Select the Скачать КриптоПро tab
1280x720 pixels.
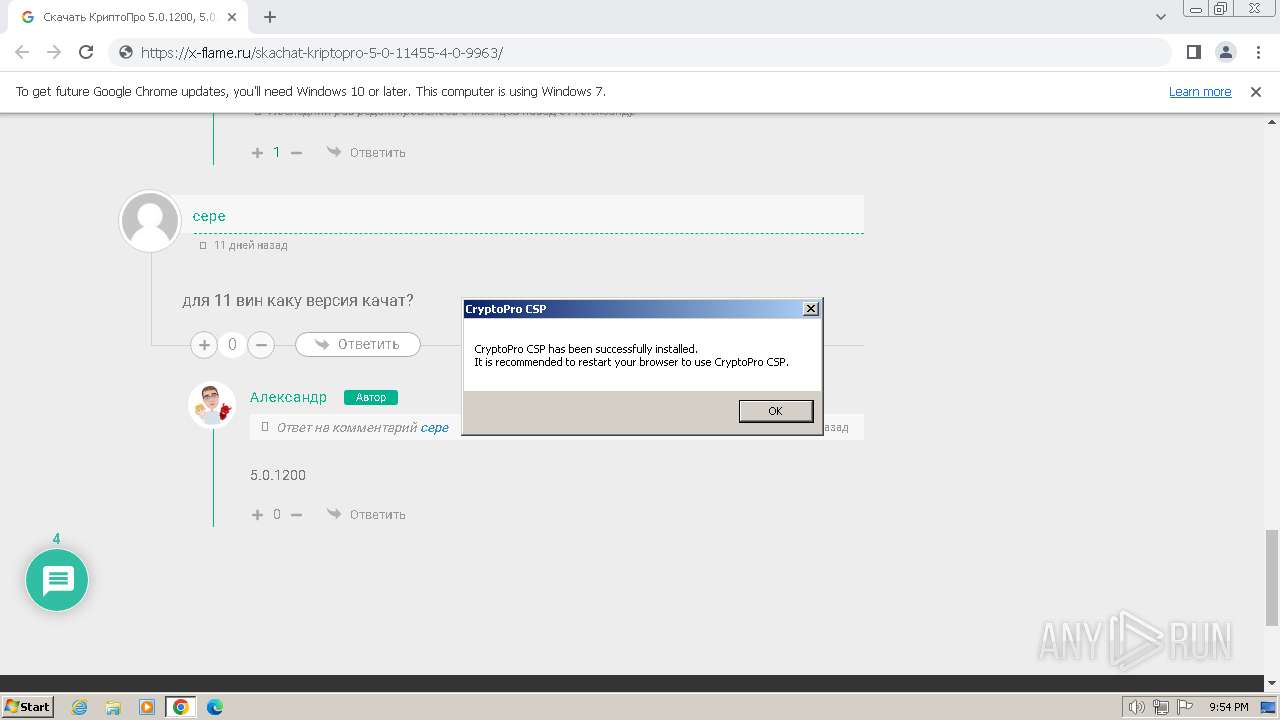point(128,17)
